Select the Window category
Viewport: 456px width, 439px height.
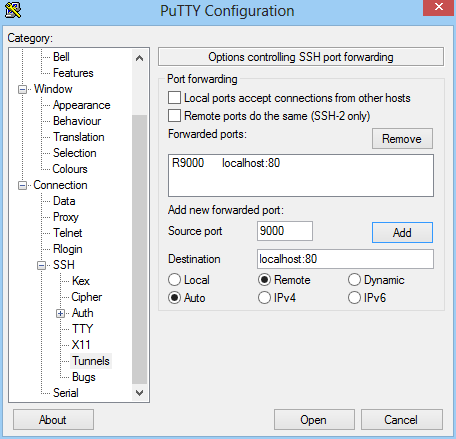click(x=53, y=89)
